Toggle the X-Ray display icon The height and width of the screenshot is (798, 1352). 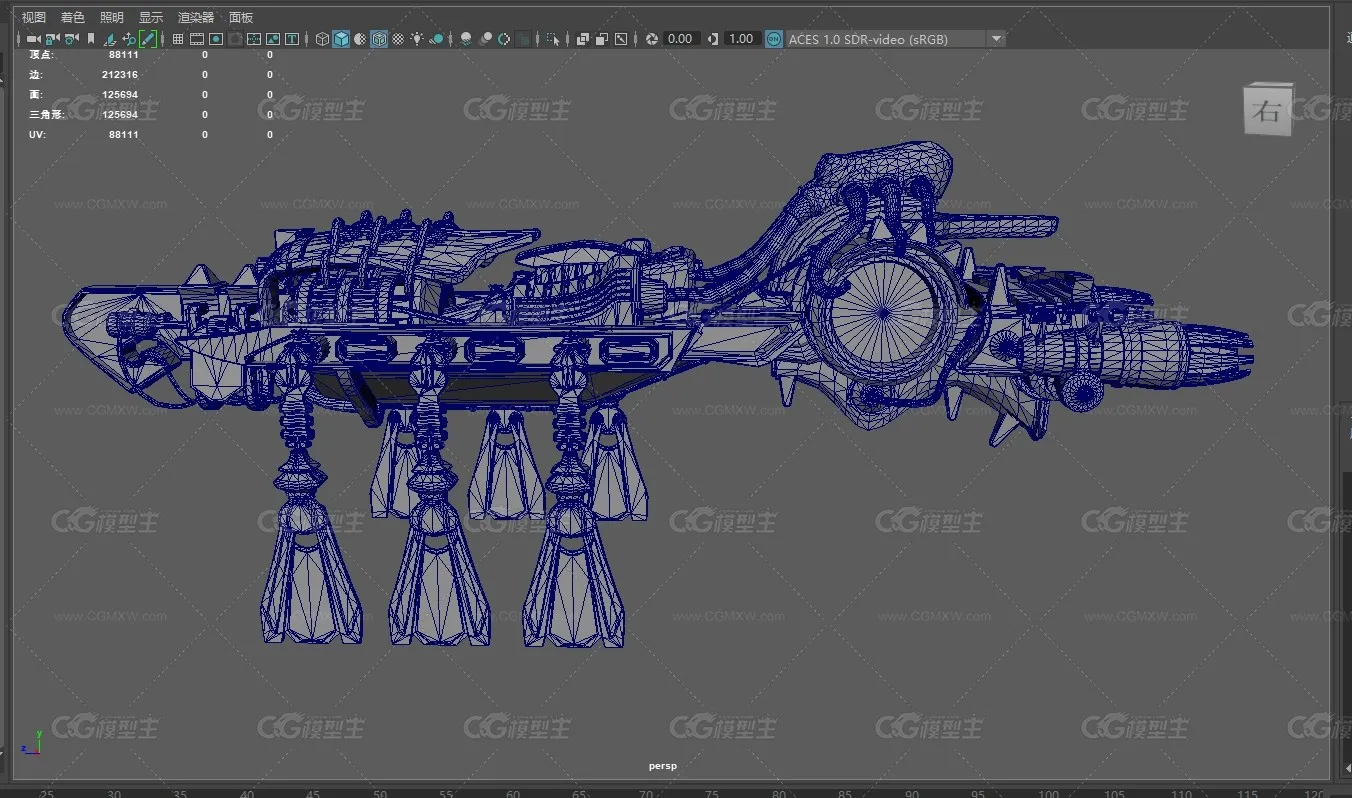pyautogui.click(x=583, y=39)
